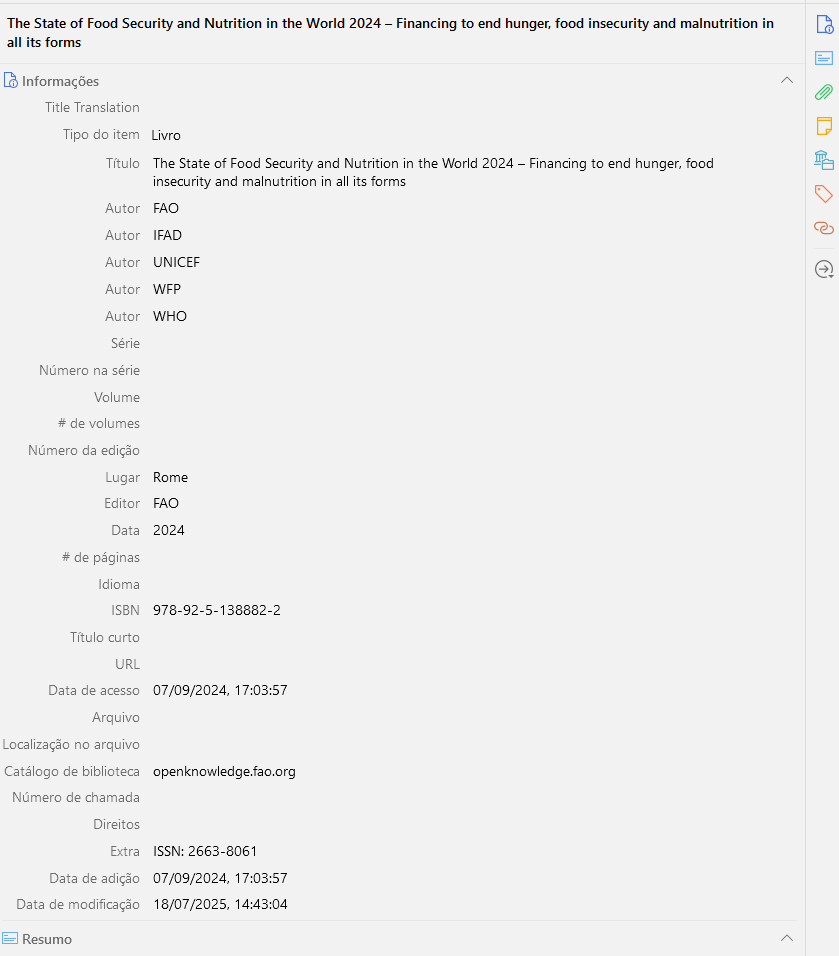Click the Título curto label
839x956 pixels.
point(104,637)
